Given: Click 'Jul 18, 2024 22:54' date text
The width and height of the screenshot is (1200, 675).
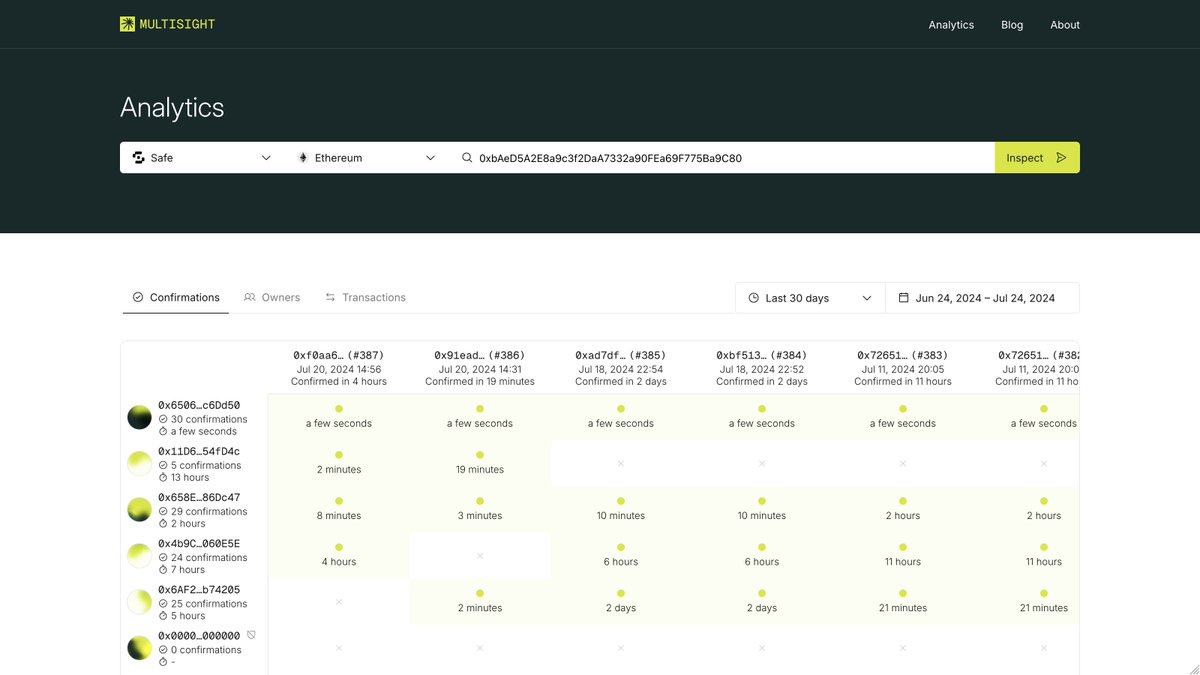Looking at the screenshot, I should (621, 369).
